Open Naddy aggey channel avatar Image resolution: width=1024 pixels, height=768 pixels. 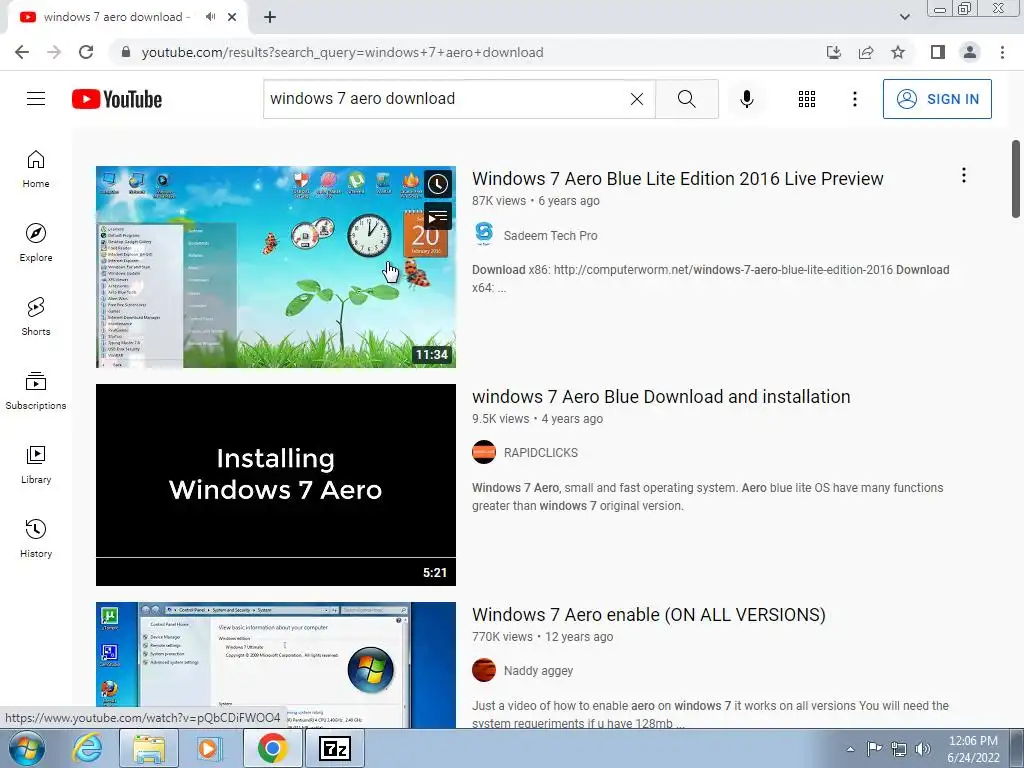click(x=484, y=670)
